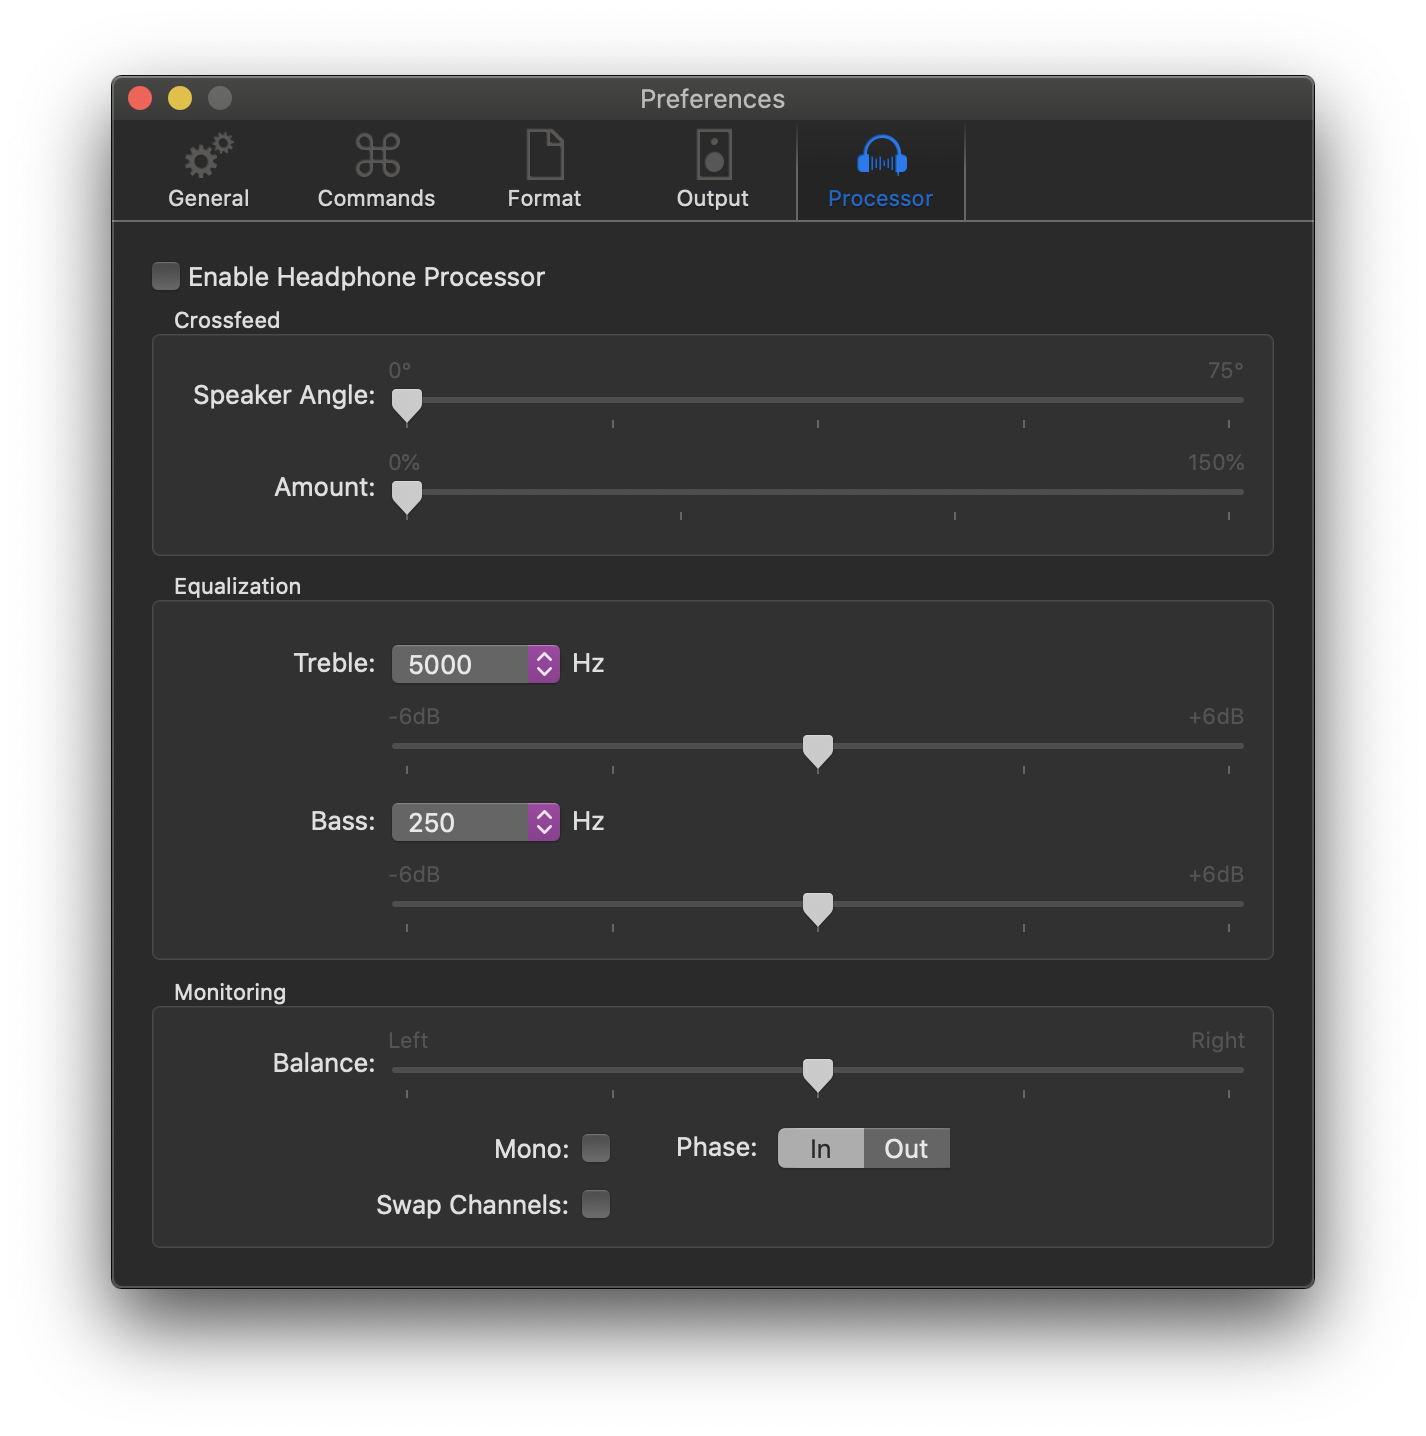Screen dimensions: 1426x1436
Task: Click the Crossfeed Amount slider handle
Action: click(x=407, y=496)
